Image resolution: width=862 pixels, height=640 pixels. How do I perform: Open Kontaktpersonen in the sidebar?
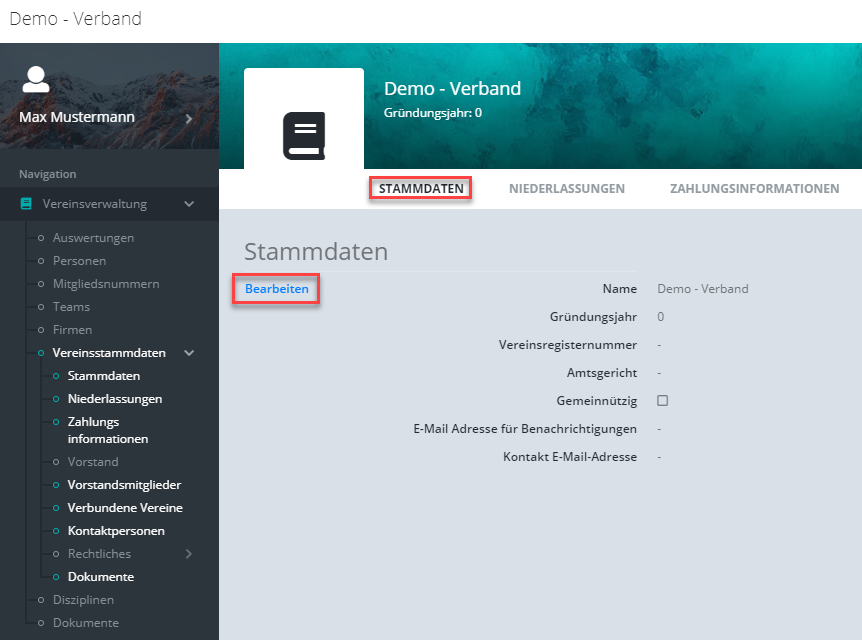[x=116, y=531]
